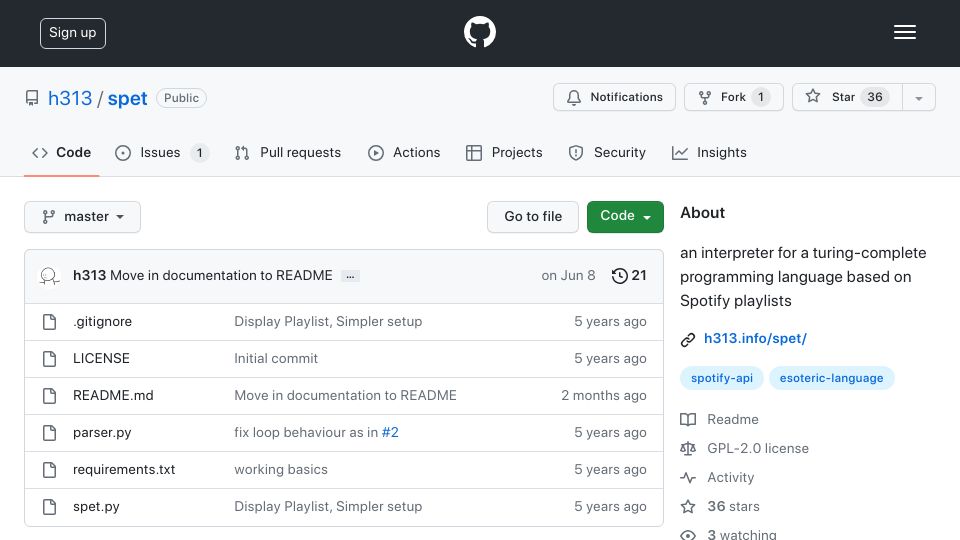Star the repository using the Star button
Image resolution: width=960 pixels, height=540 pixels.
847,97
